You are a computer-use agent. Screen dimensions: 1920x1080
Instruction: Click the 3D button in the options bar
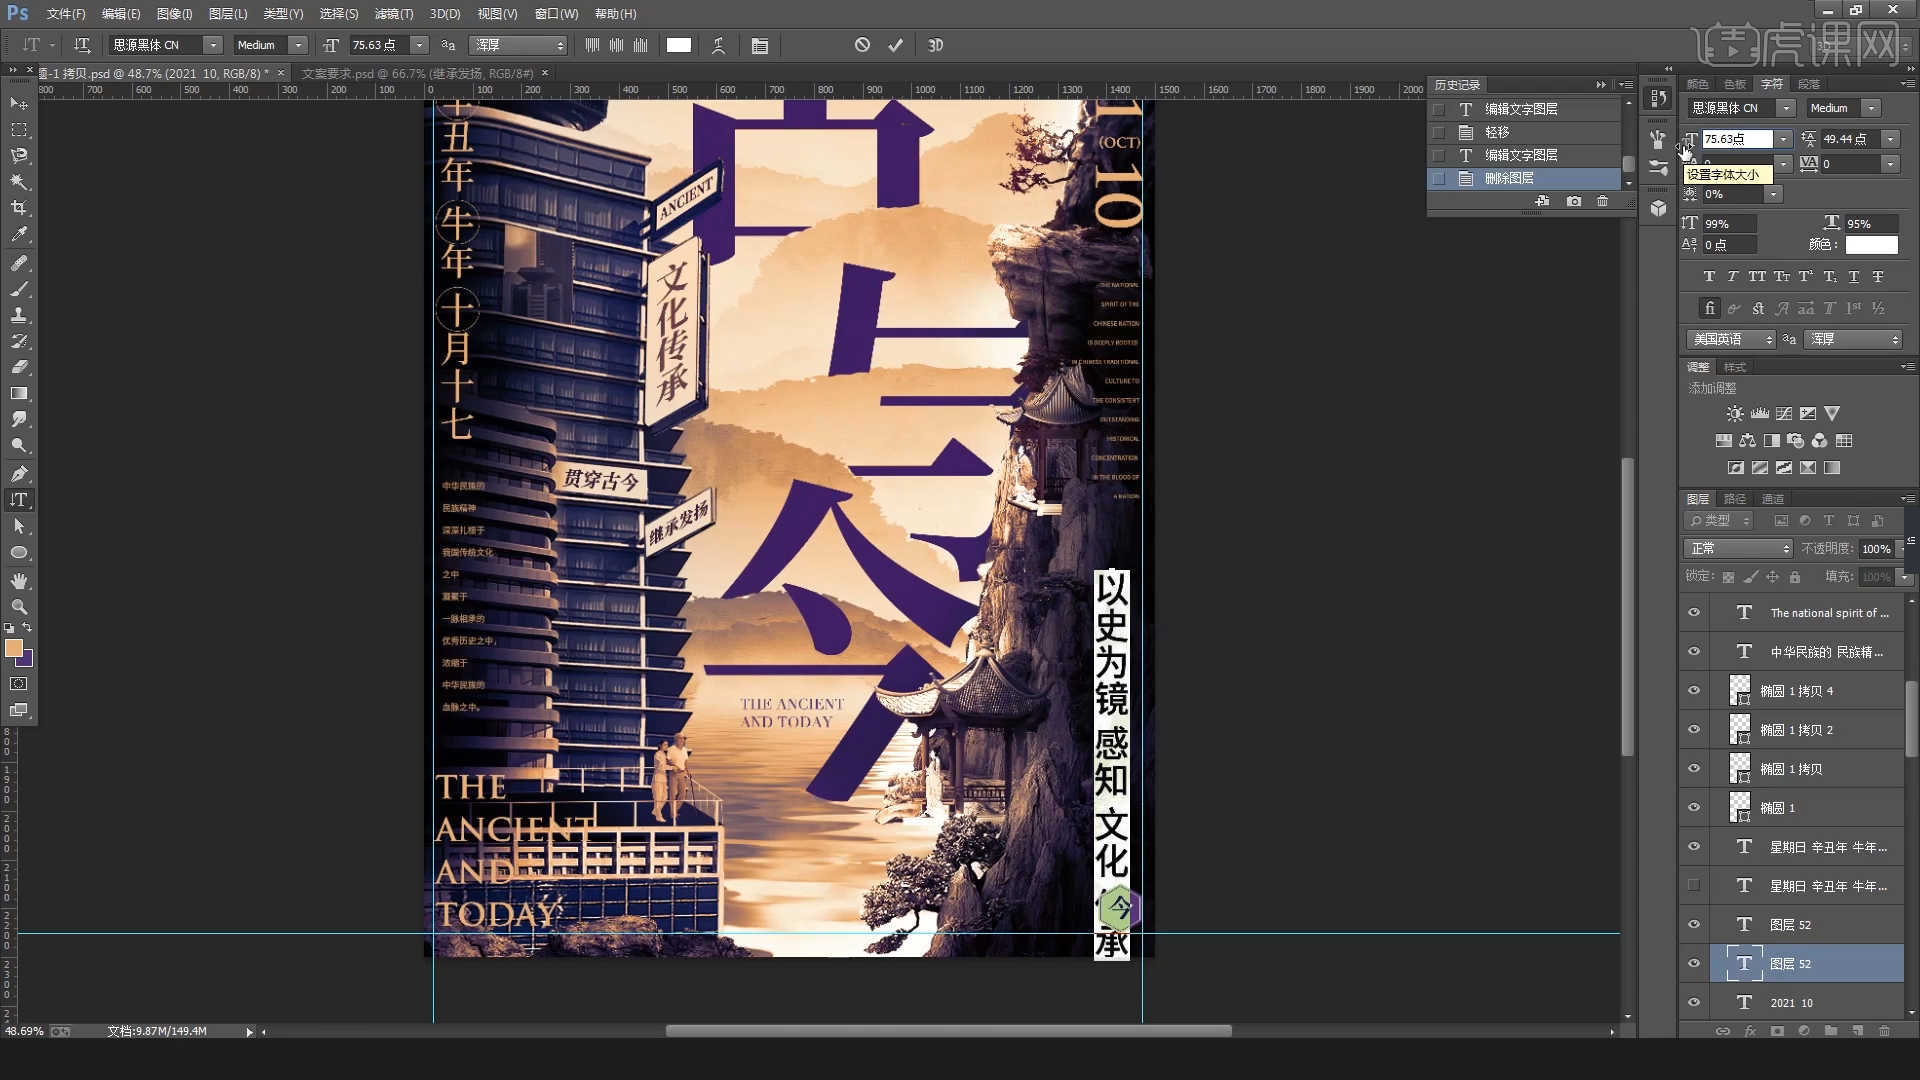coord(935,44)
